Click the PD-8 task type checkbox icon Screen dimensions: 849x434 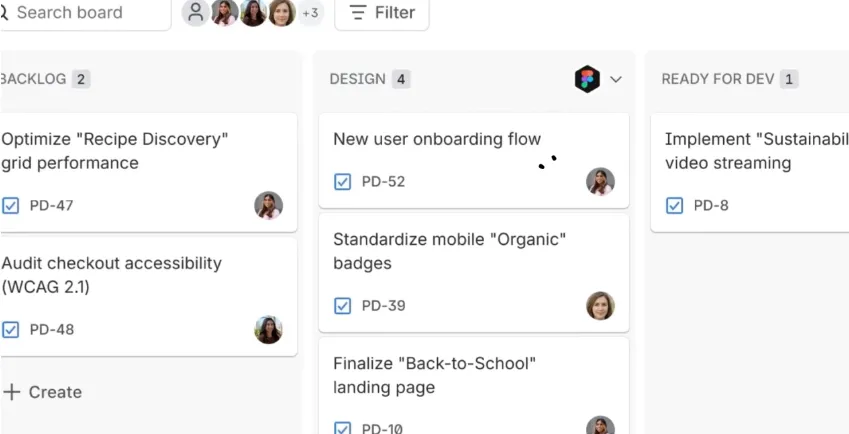click(674, 205)
